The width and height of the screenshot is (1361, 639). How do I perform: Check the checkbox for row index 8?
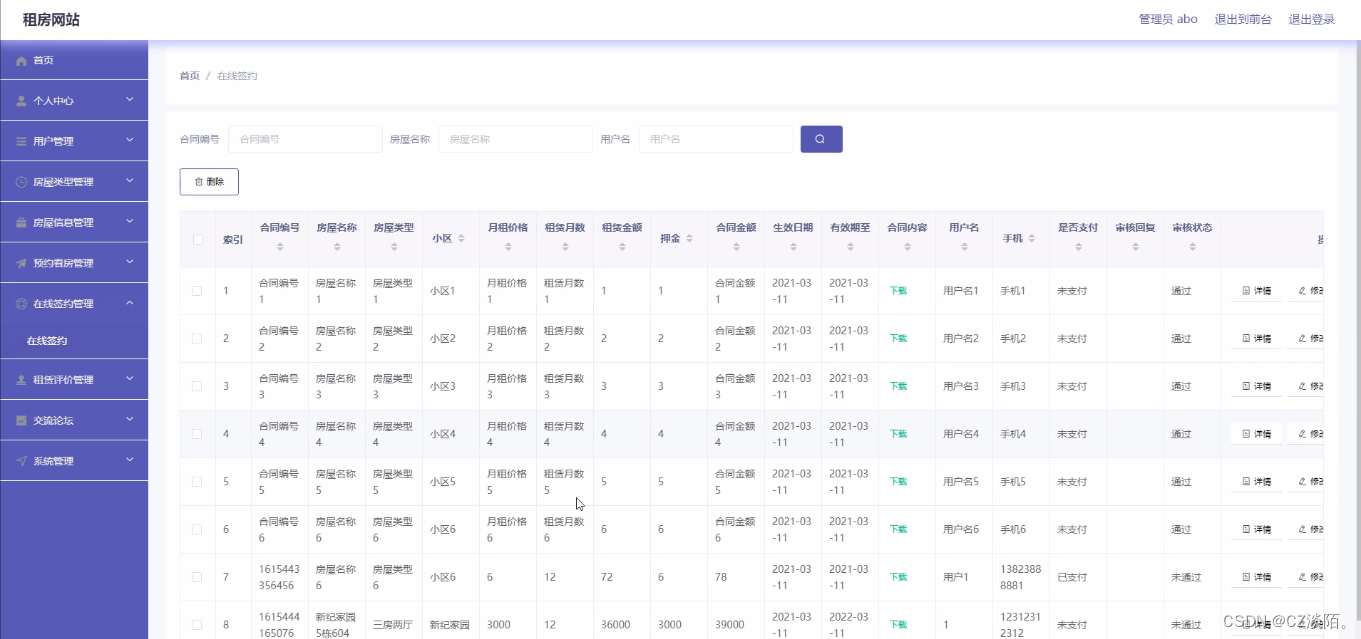pos(198,625)
